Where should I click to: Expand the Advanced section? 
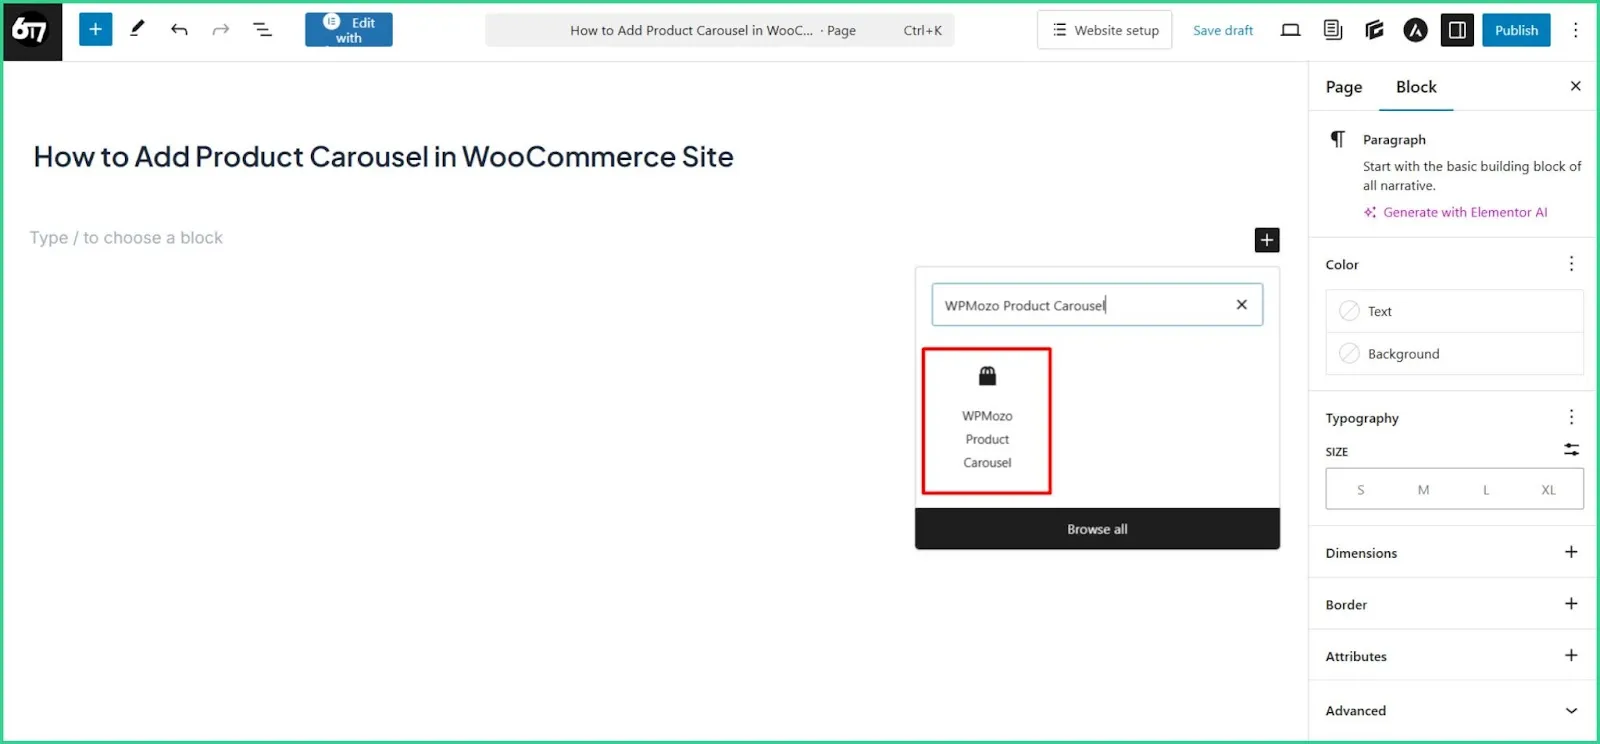click(1452, 711)
